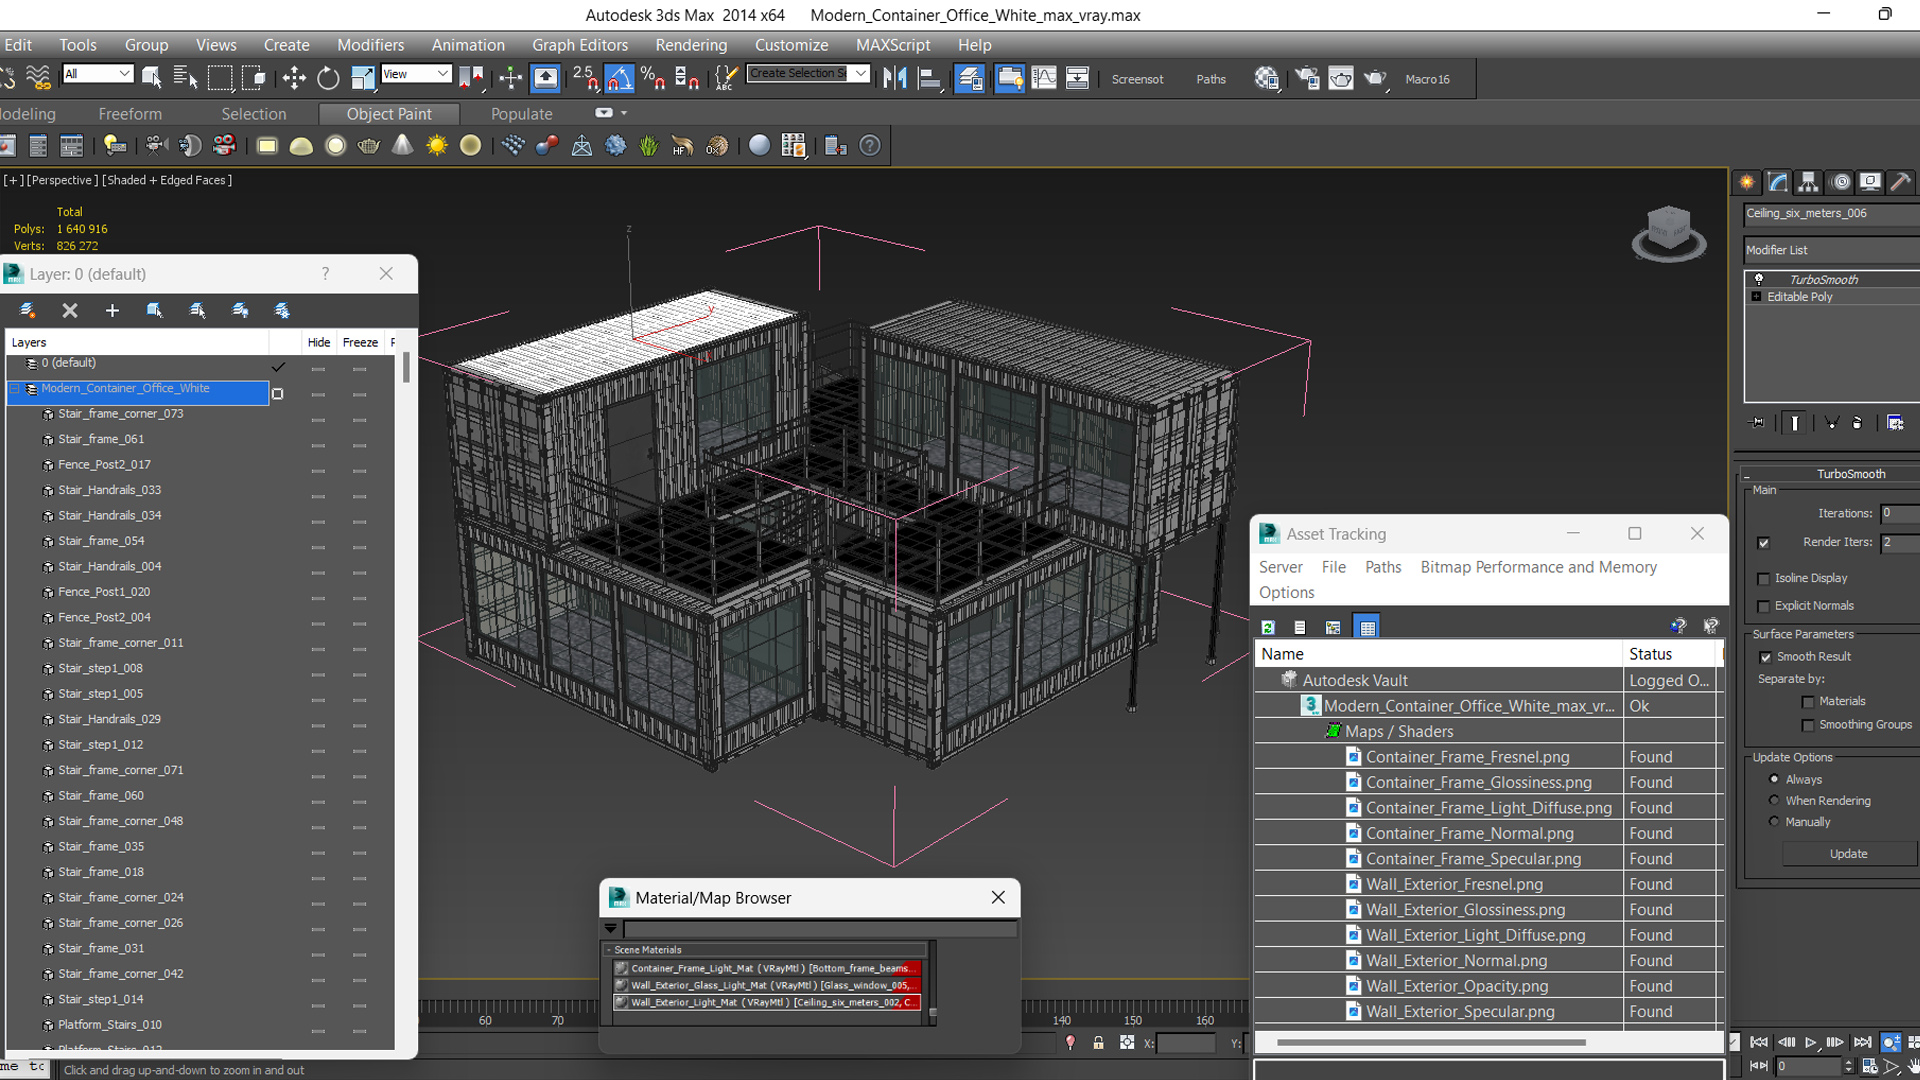The height and width of the screenshot is (1080, 1920).
Task: Click the Iterations input field
Action: tap(1898, 513)
